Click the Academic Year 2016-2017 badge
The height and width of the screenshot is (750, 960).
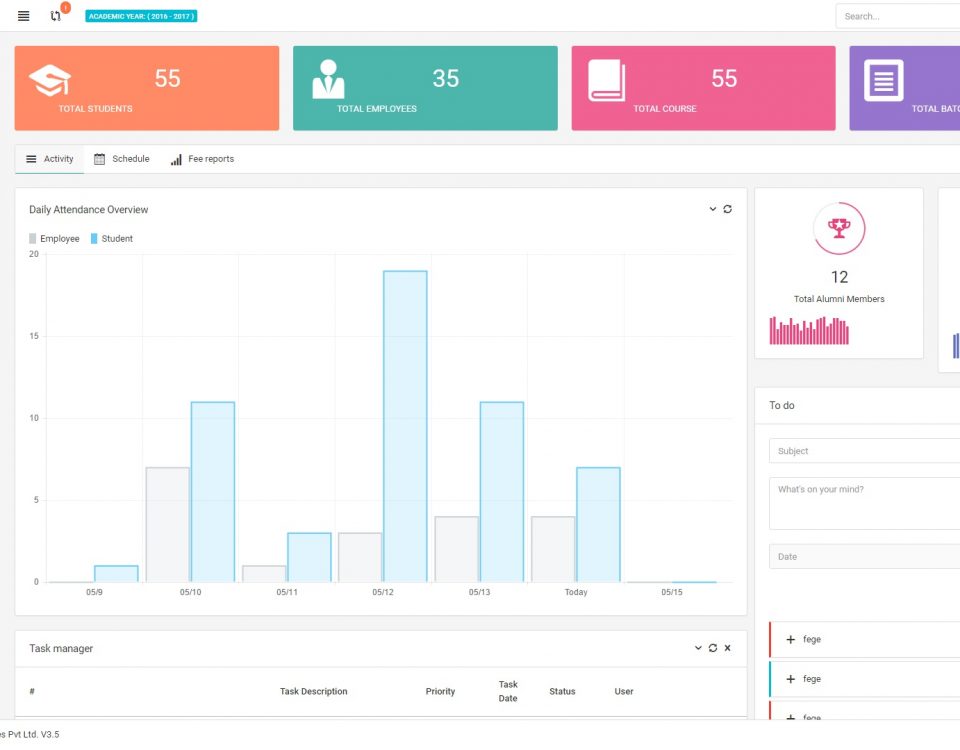(139, 16)
